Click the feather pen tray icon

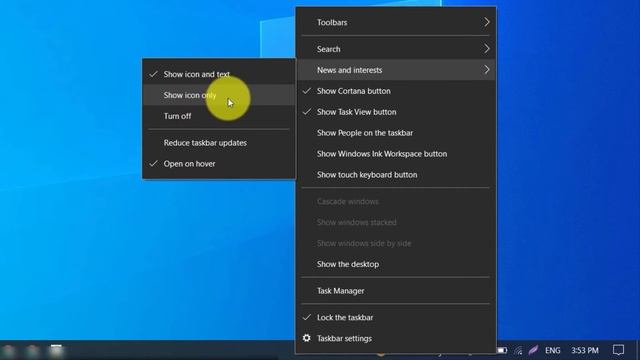tap(533, 350)
